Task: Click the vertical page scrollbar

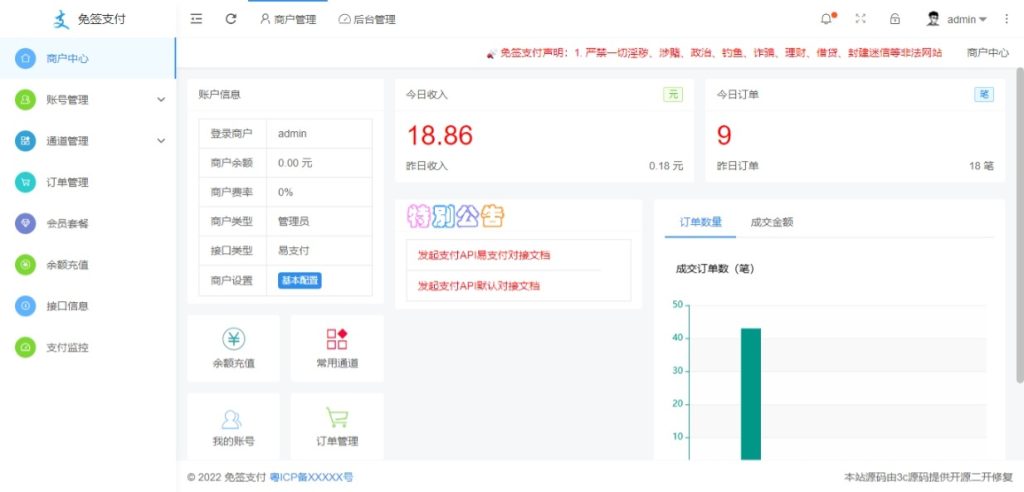Action: point(1019,225)
